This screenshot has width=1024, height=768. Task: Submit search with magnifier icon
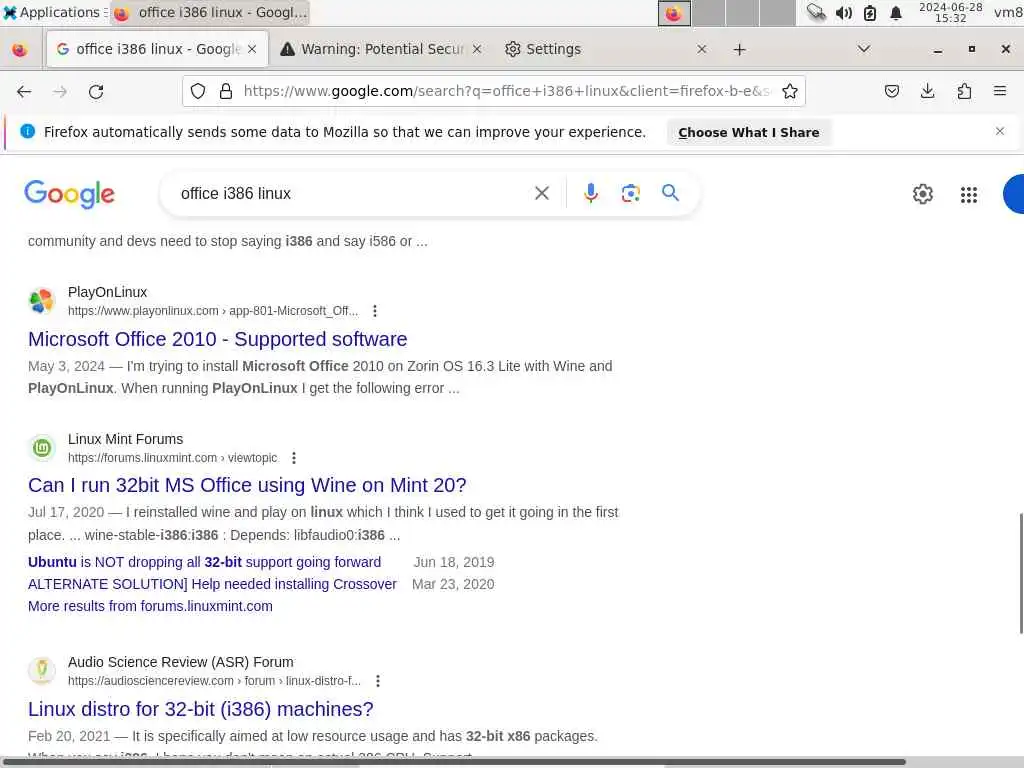670,193
